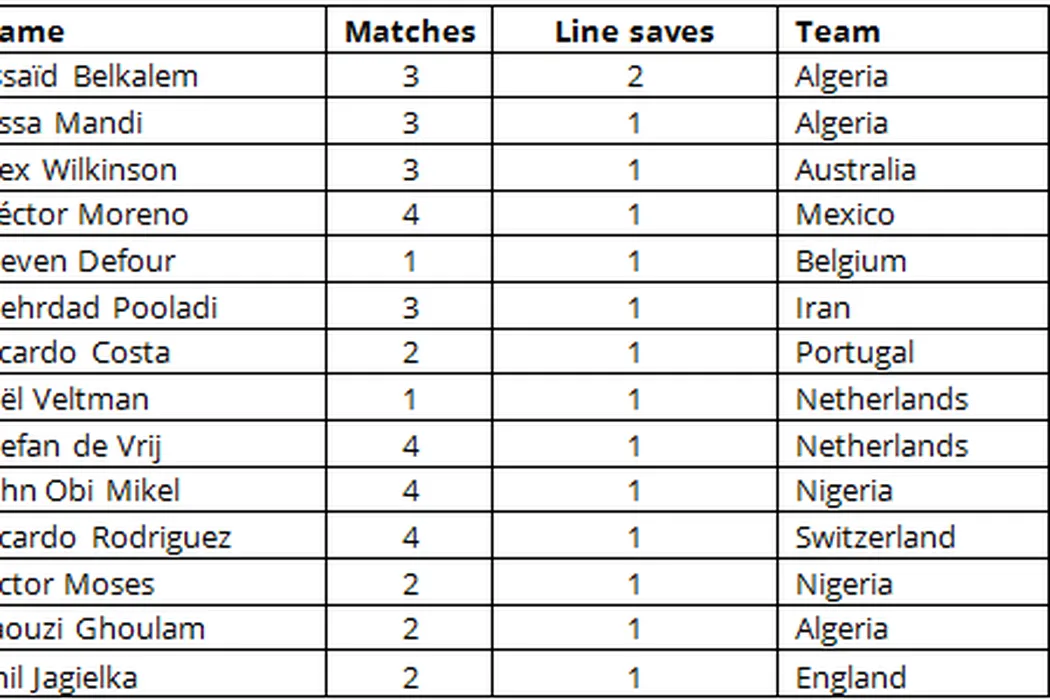
Task: Select the Switzerland team cell
Action: [875, 537]
